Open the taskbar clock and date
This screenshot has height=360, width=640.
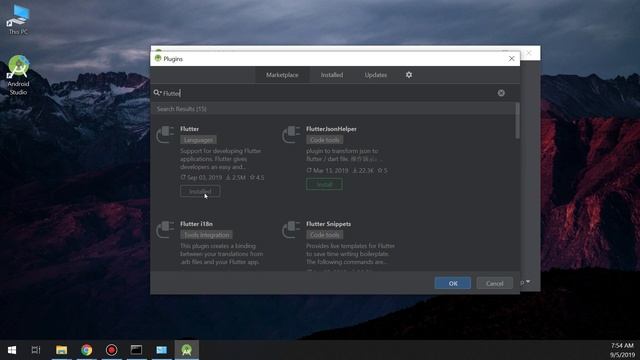pos(622,350)
